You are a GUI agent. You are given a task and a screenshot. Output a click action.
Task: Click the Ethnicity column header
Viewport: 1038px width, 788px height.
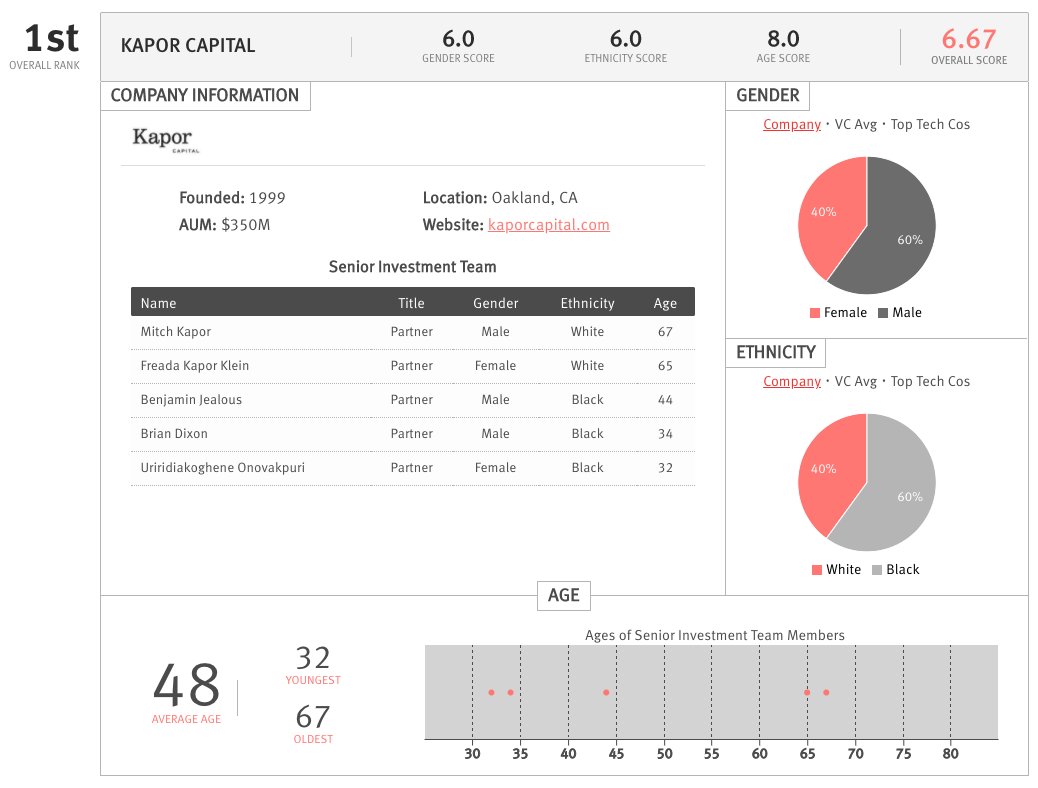[x=587, y=303]
